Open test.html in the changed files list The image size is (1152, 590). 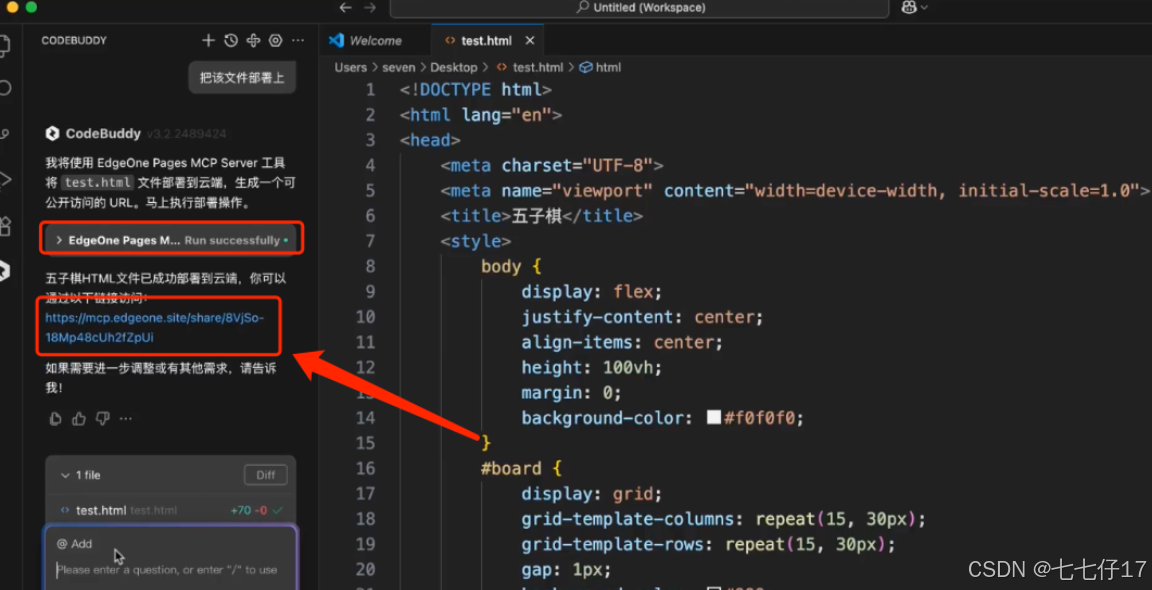(x=101, y=510)
